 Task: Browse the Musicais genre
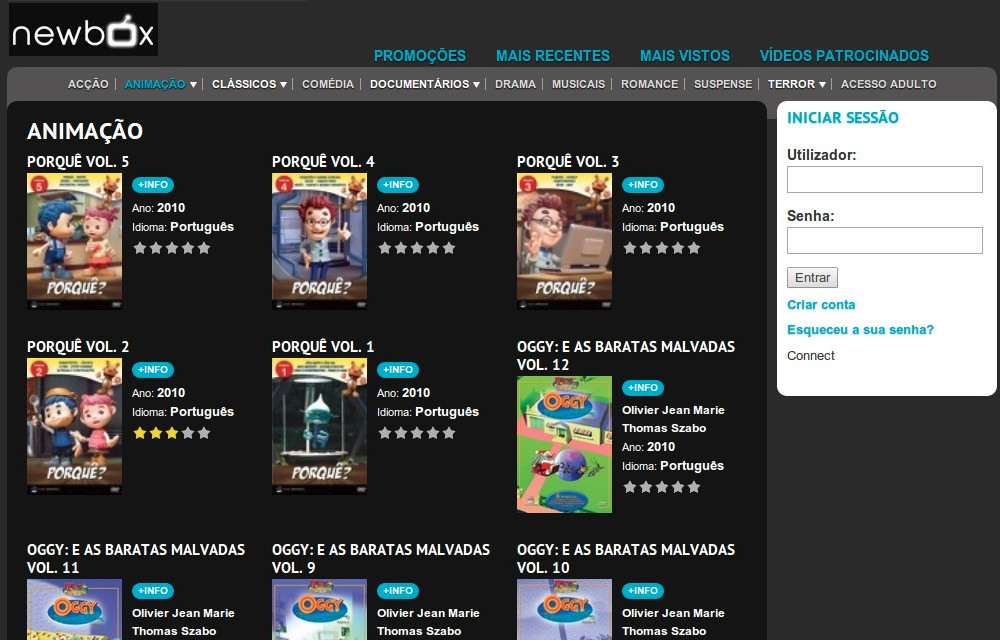click(x=578, y=84)
